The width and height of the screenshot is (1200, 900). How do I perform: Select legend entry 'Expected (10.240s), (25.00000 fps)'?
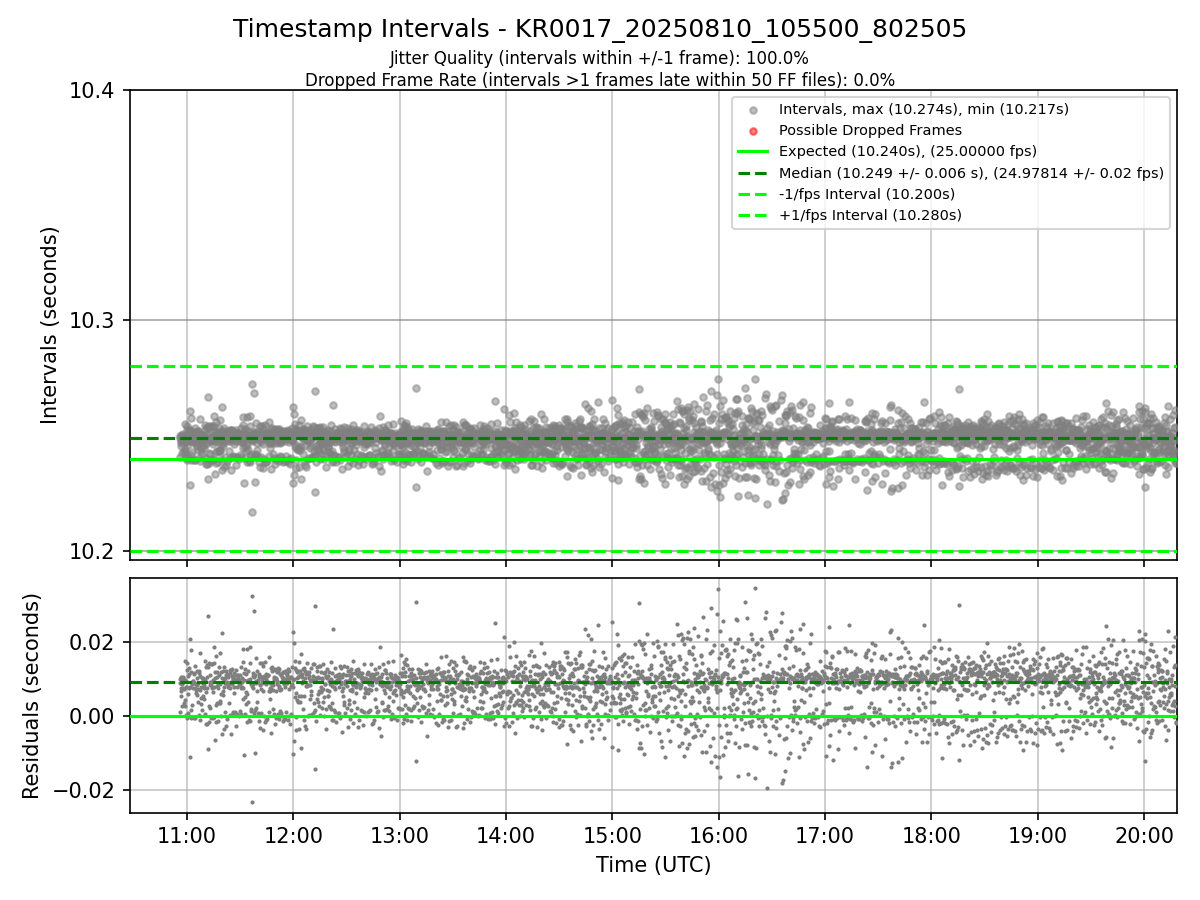tap(908, 151)
